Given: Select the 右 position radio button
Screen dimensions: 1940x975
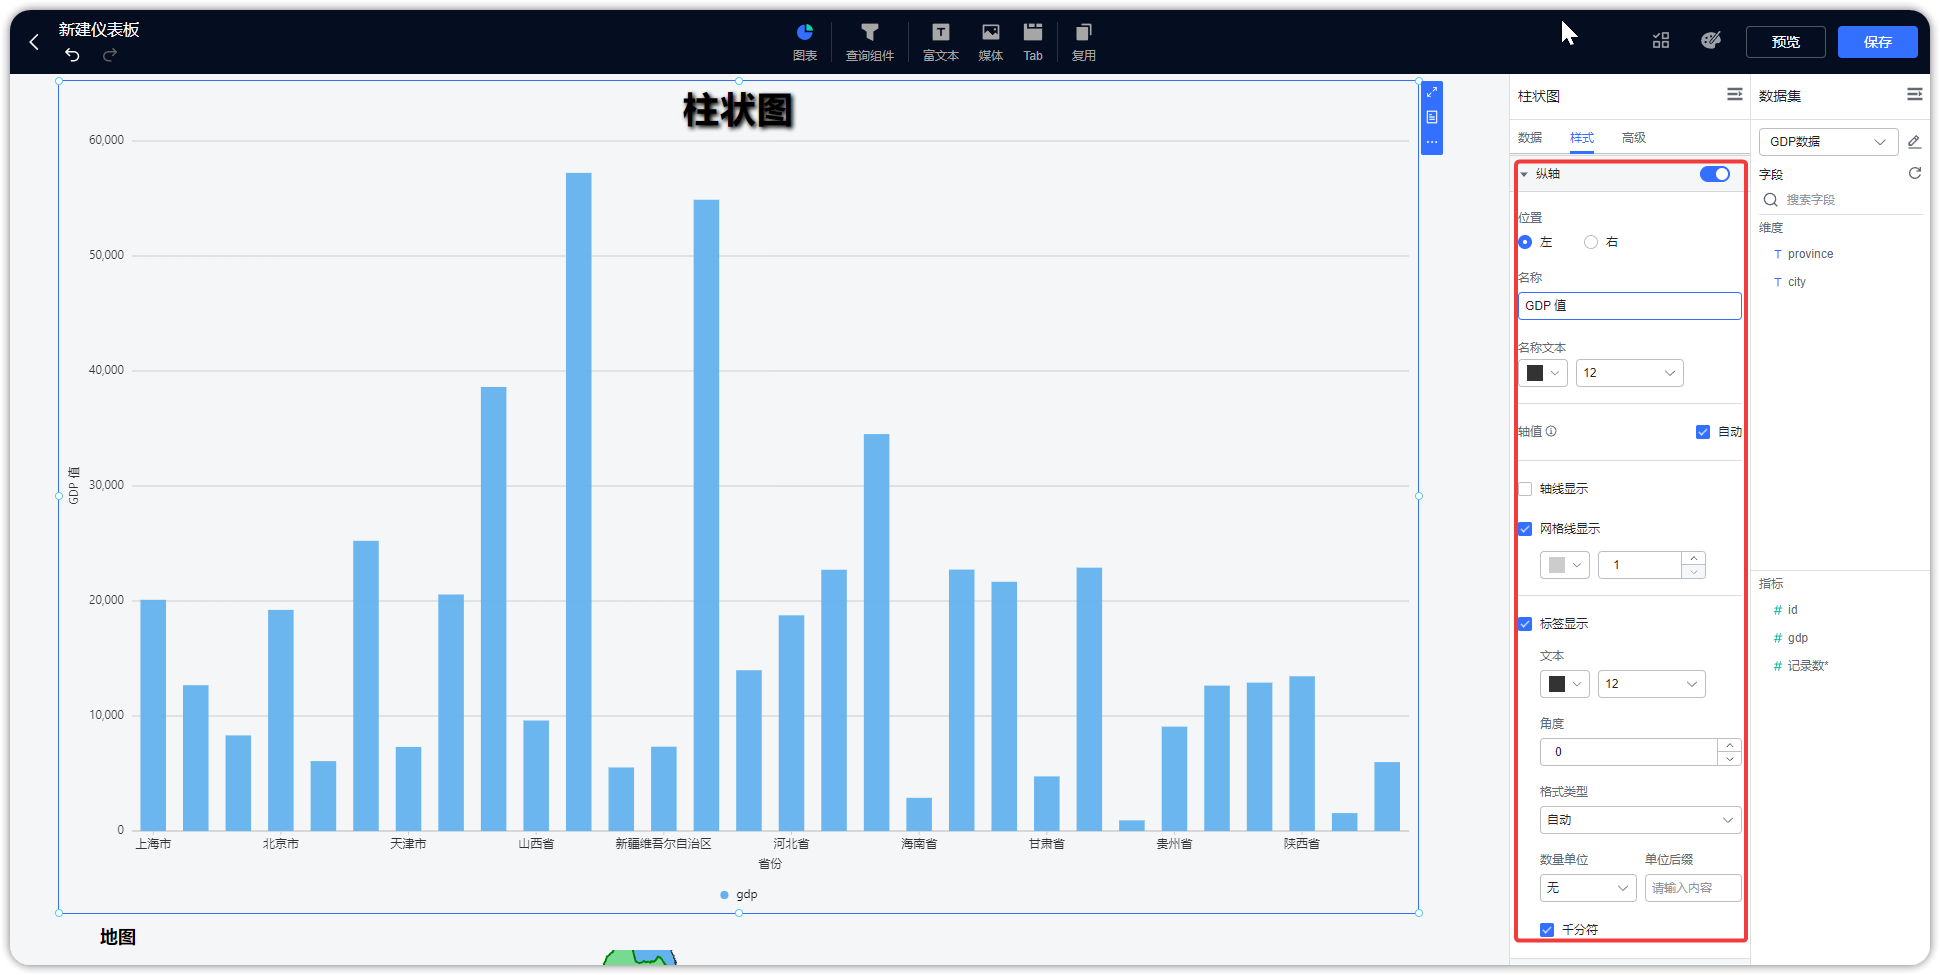Looking at the screenshot, I should (1591, 242).
